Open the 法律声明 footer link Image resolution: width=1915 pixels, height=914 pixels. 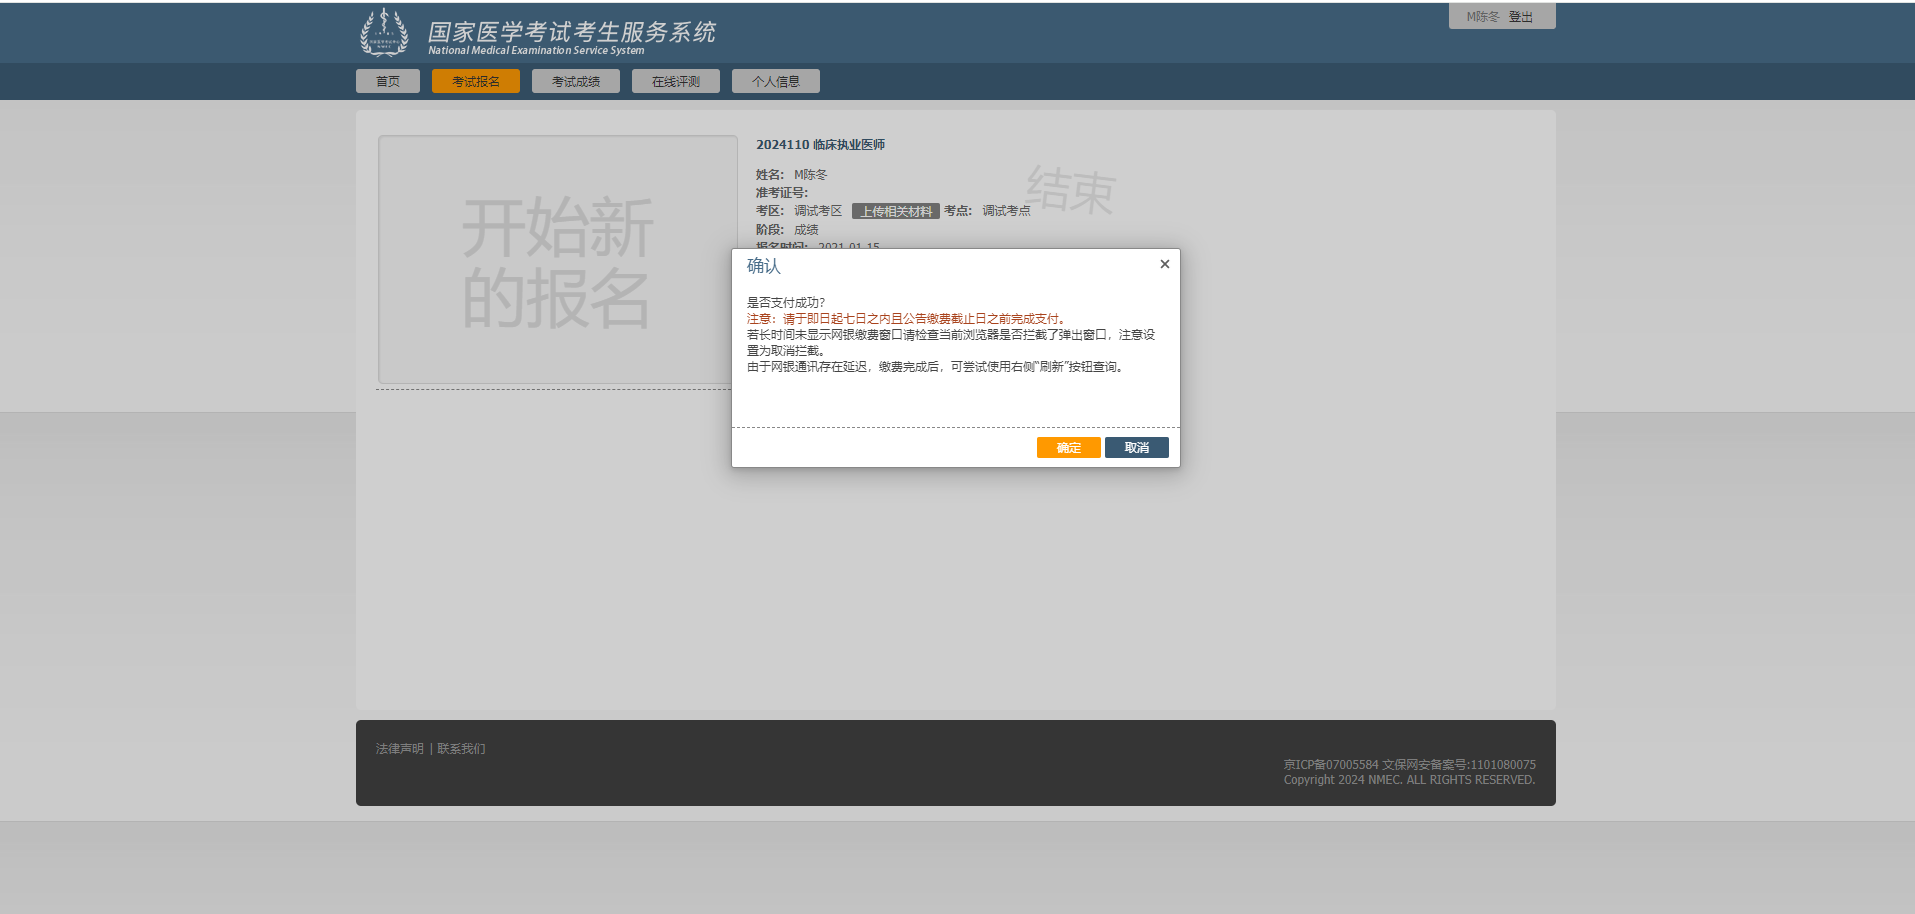pyautogui.click(x=399, y=749)
